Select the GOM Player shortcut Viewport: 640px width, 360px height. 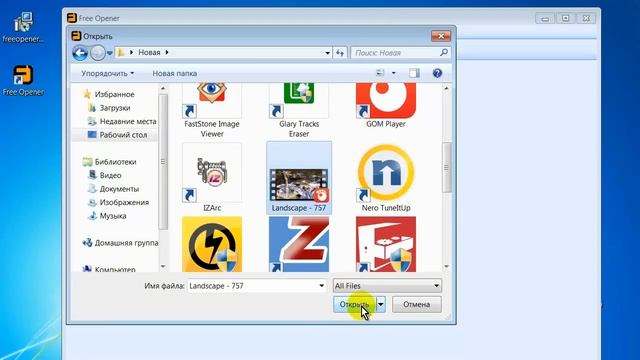(386, 106)
